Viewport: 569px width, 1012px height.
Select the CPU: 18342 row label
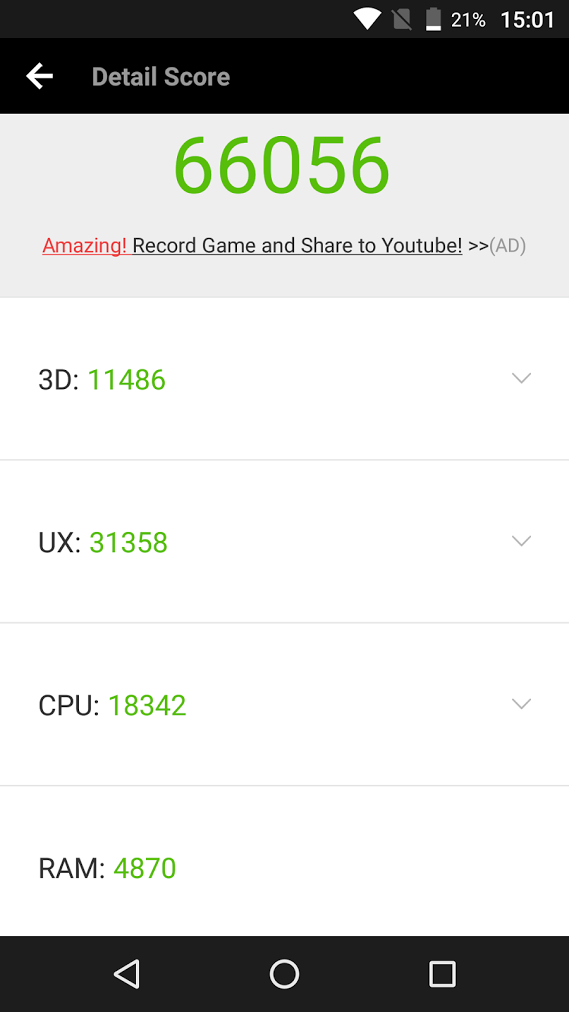click(x=112, y=705)
